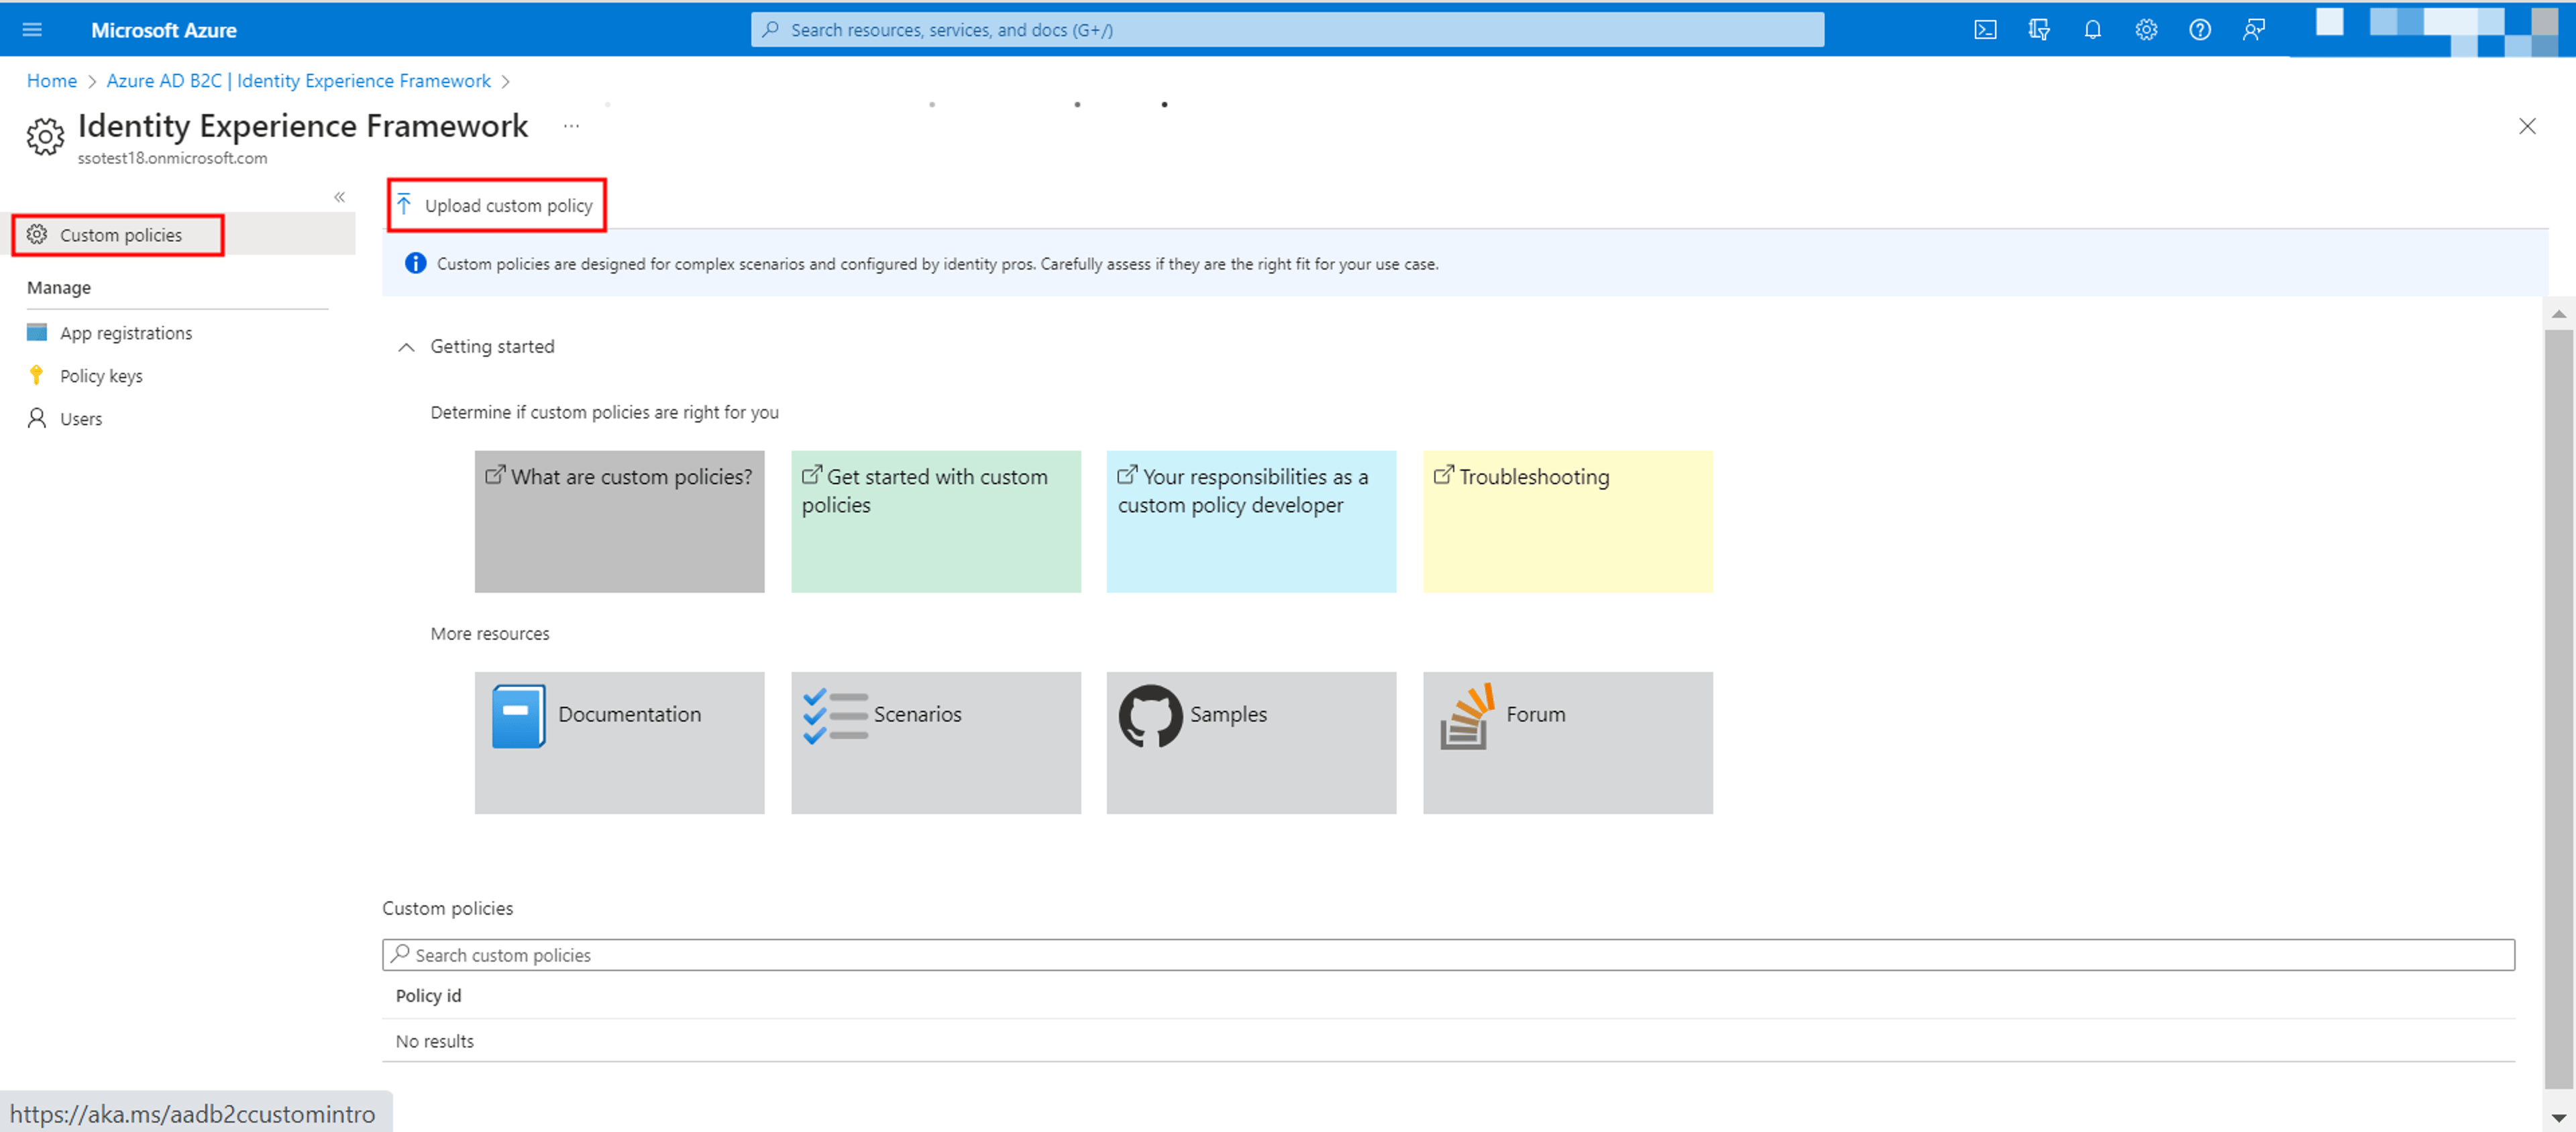
Task: Open Cloud Shell from the top bar
Action: click(x=1985, y=30)
